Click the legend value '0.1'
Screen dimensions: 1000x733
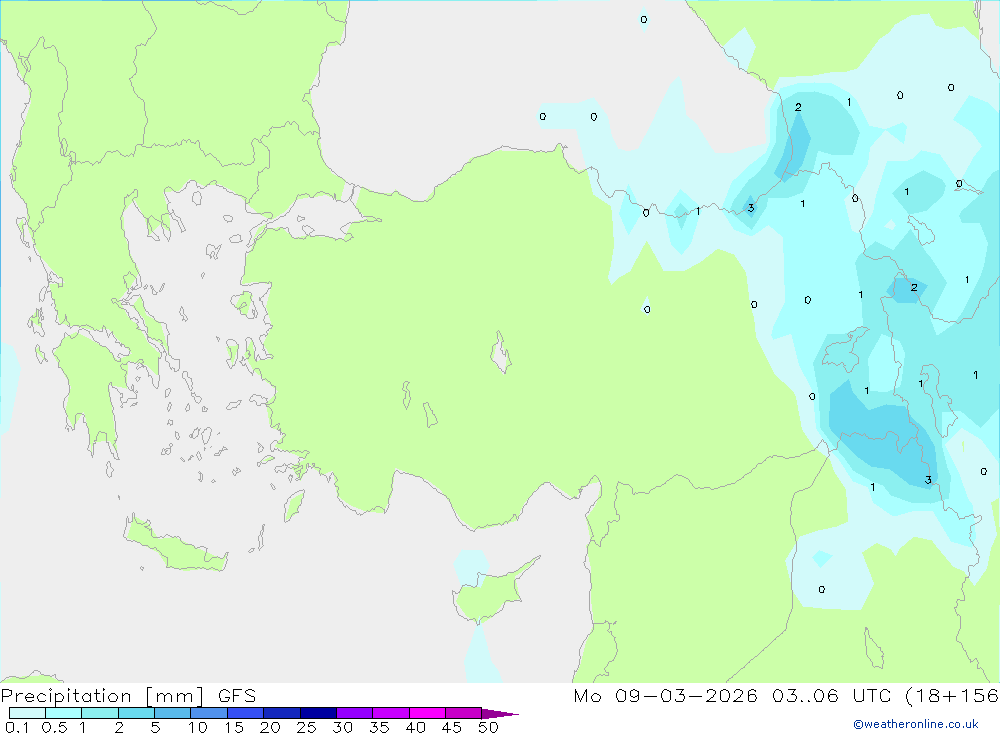coord(17,727)
